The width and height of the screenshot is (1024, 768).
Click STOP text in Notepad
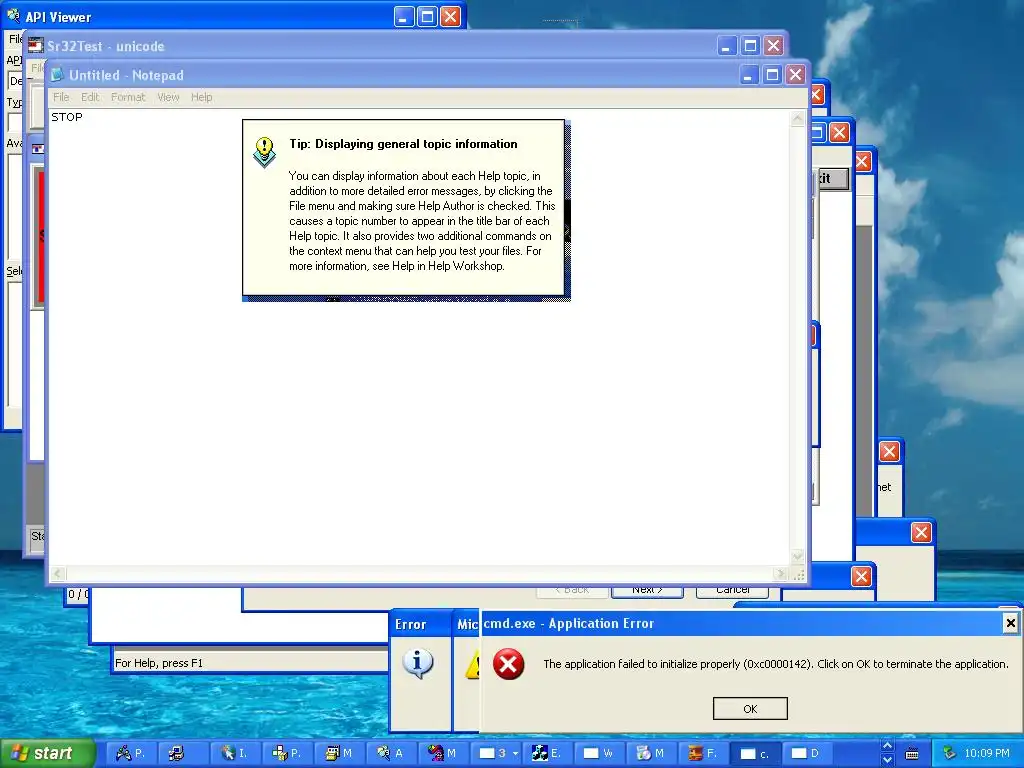point(67,118)
